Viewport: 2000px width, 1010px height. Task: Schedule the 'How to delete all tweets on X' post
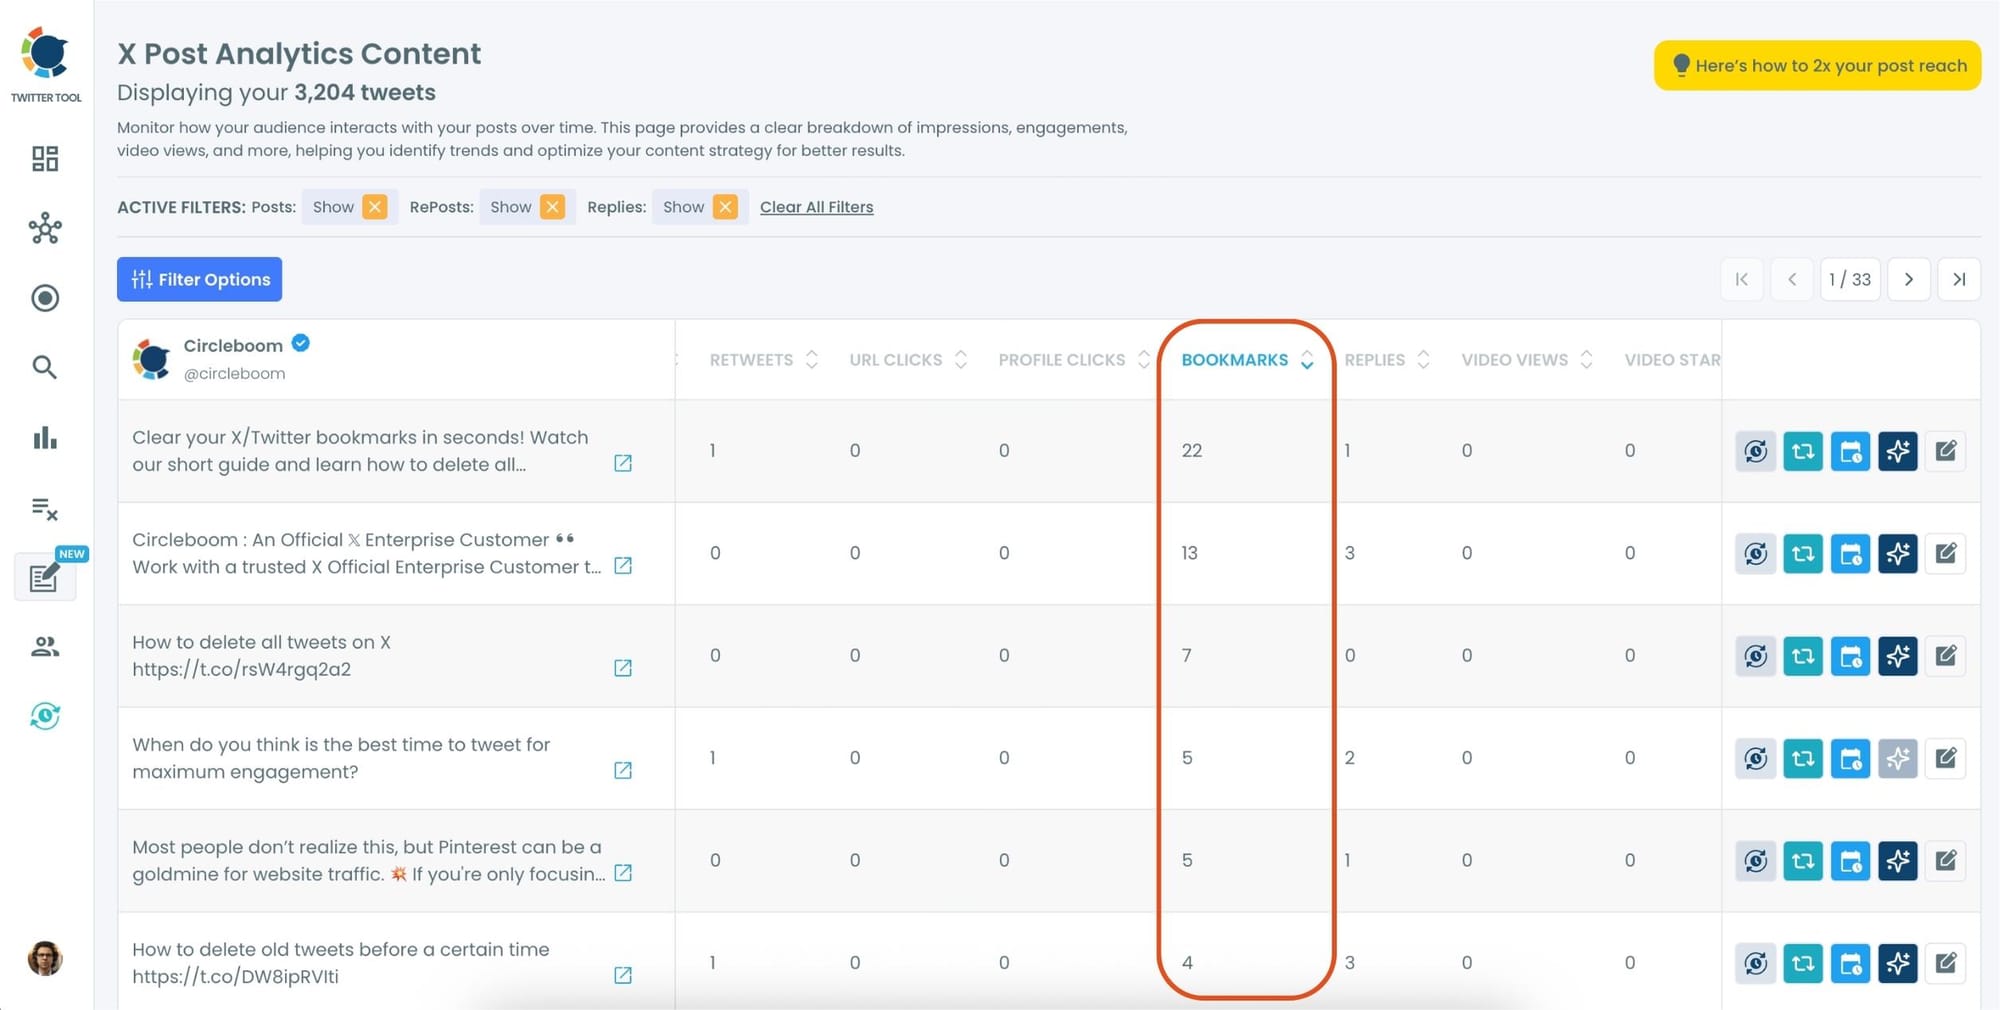coord(1851,656)
